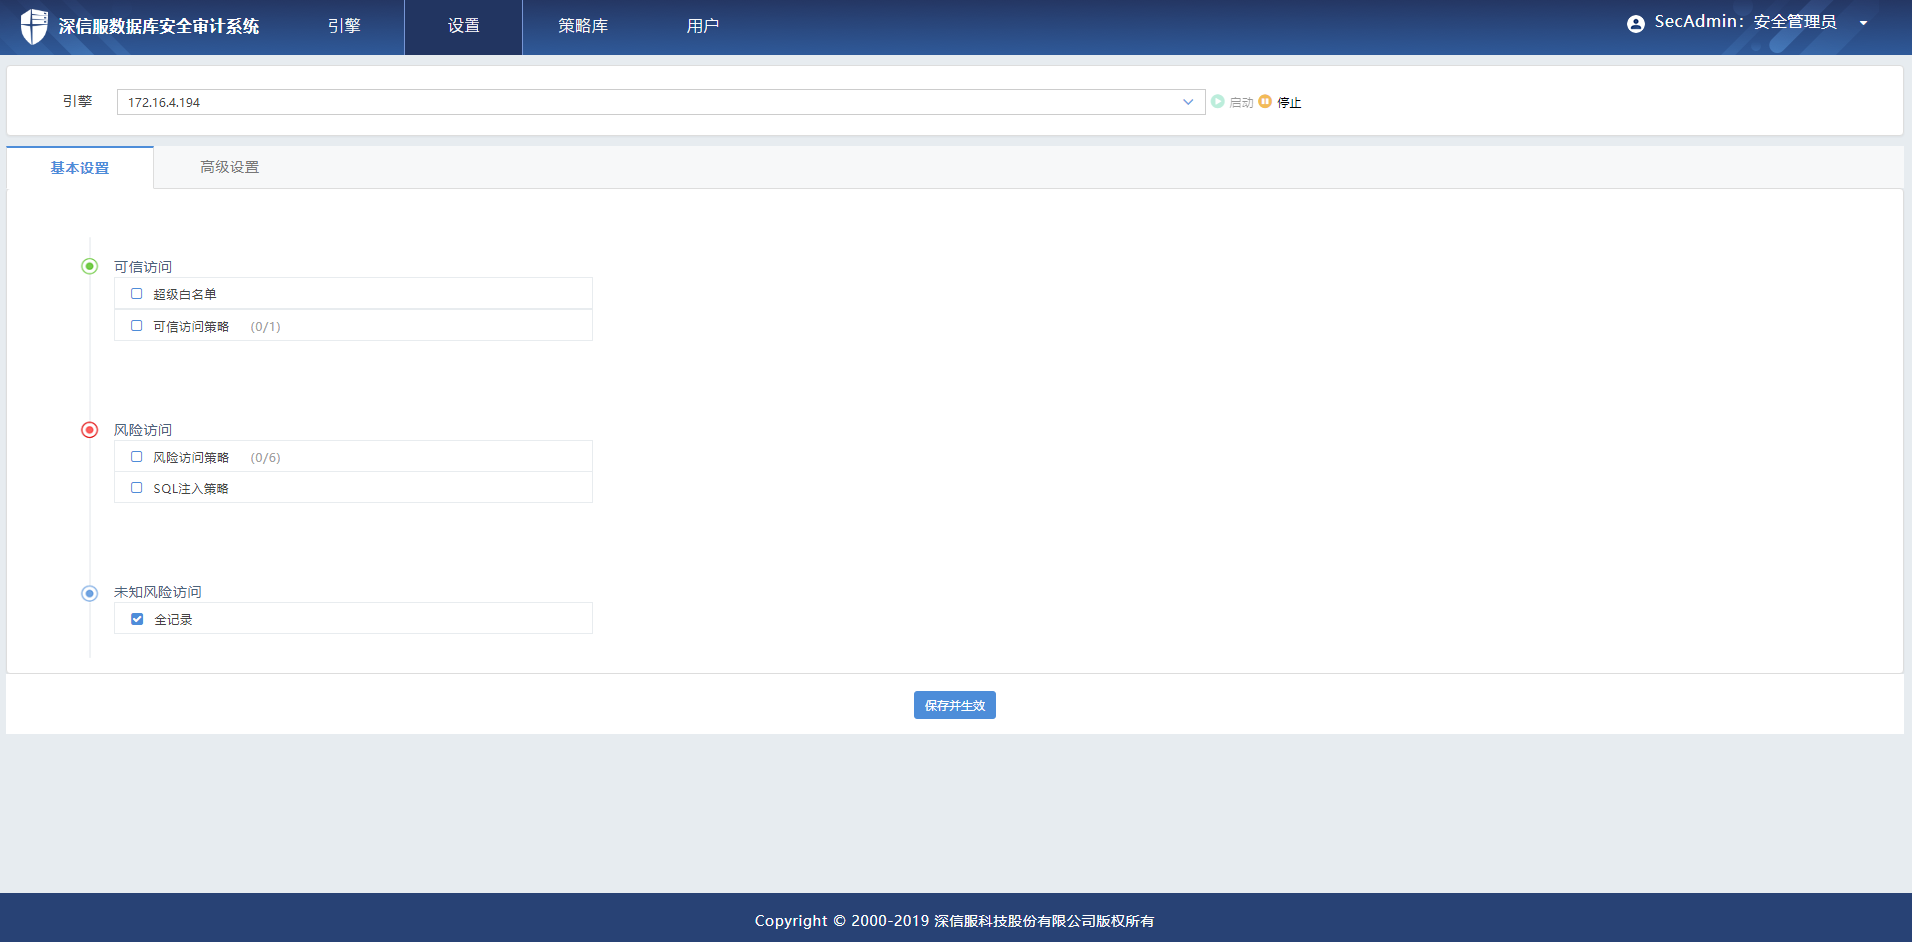Click the blue 未知风险访问 timeline marker
Screen dimensions: 1912x943
coord(90,593)
